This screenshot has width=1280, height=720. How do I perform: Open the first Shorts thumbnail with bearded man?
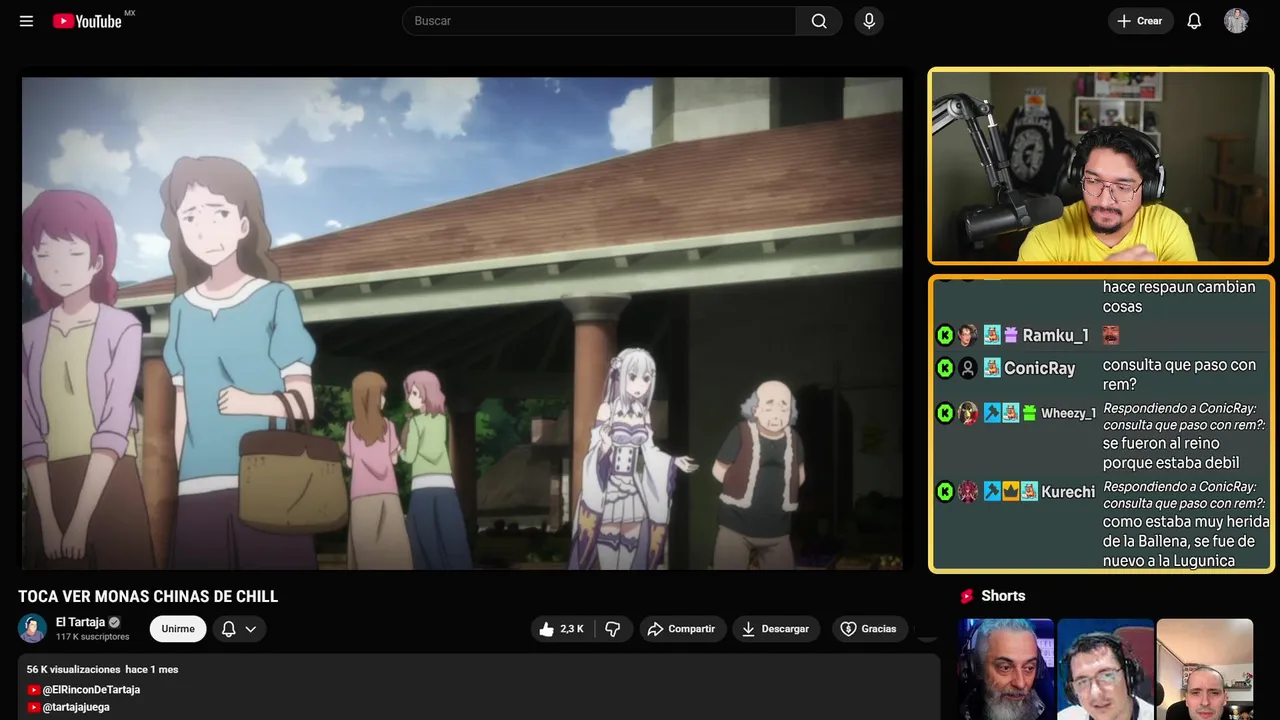(1006, 669)
